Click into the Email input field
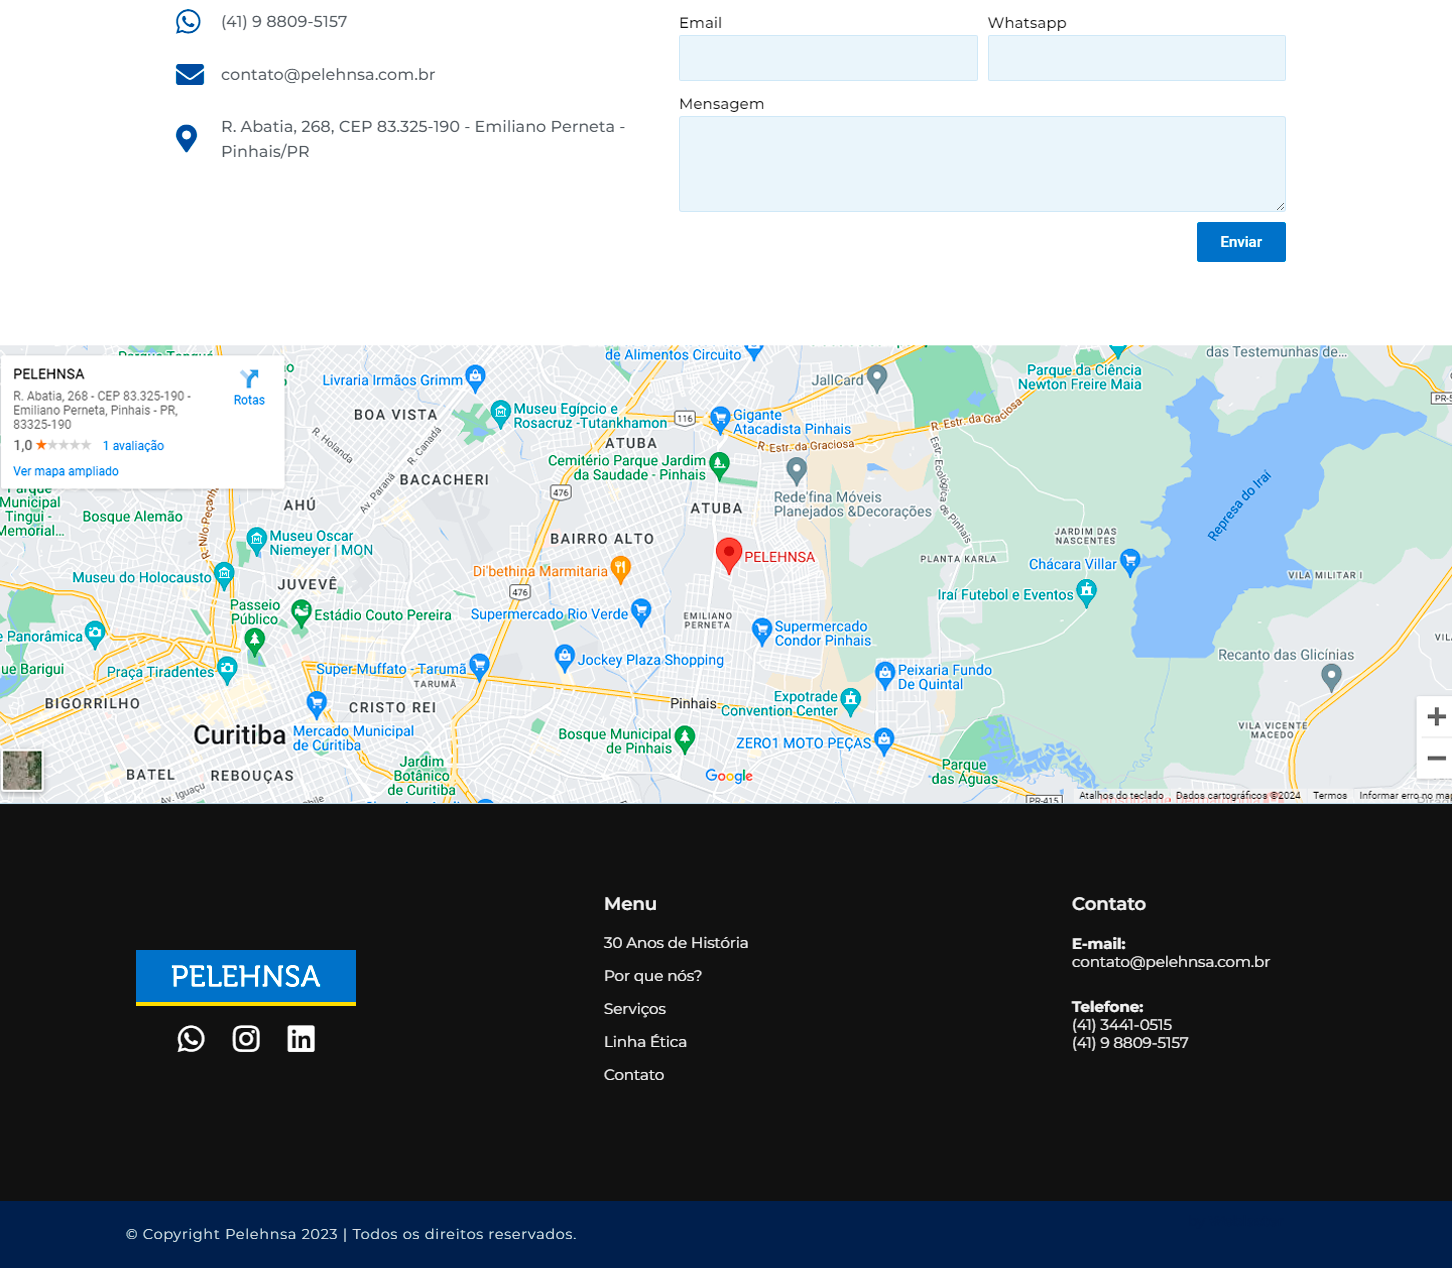1452x1268 pixels. coord(827,58)
